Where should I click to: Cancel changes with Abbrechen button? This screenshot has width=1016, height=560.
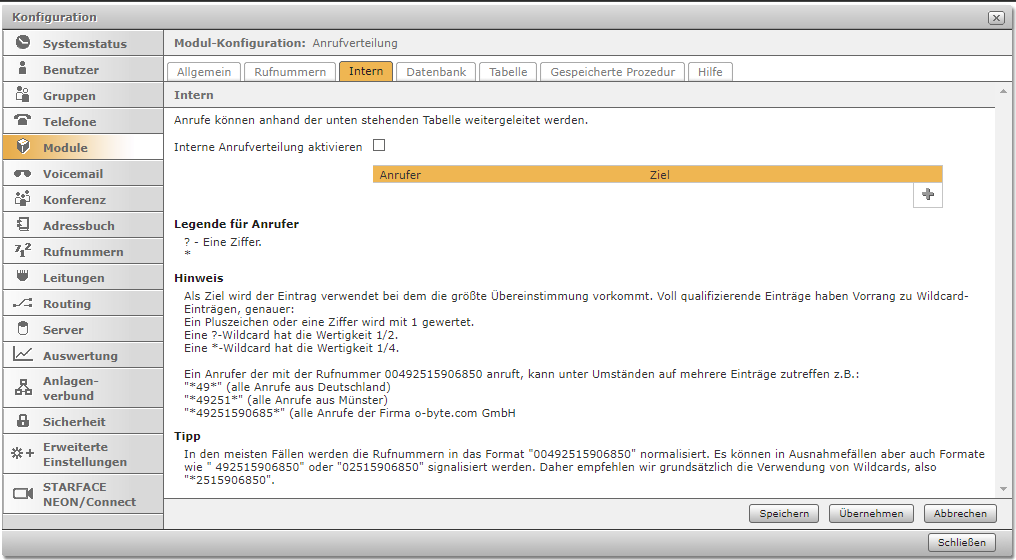[960, 513]
